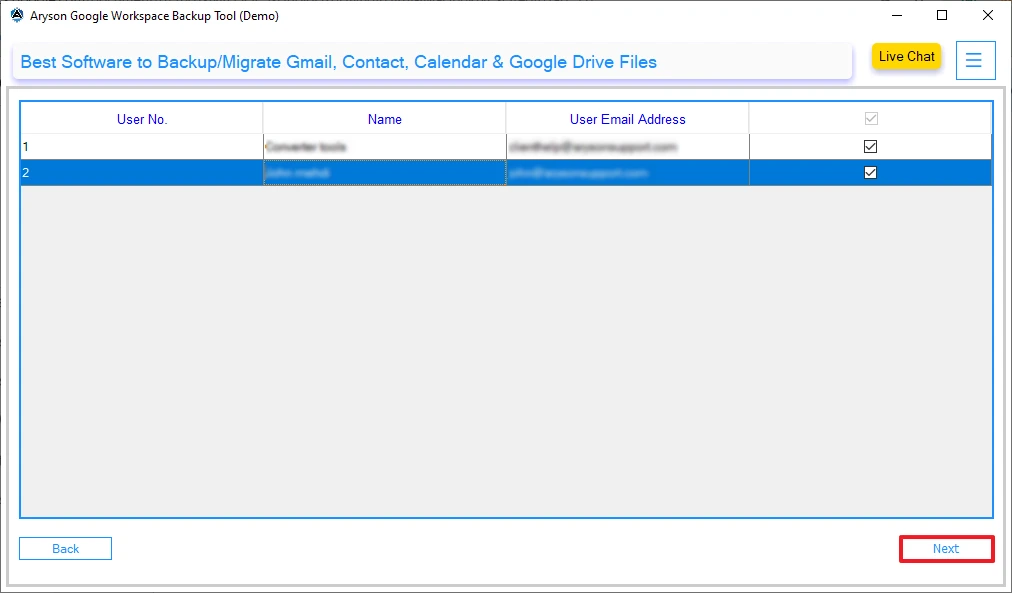Click the email cell in row 2
Image resolution: width=1012 pixels, height=593 pixels.
click(627, 172)
